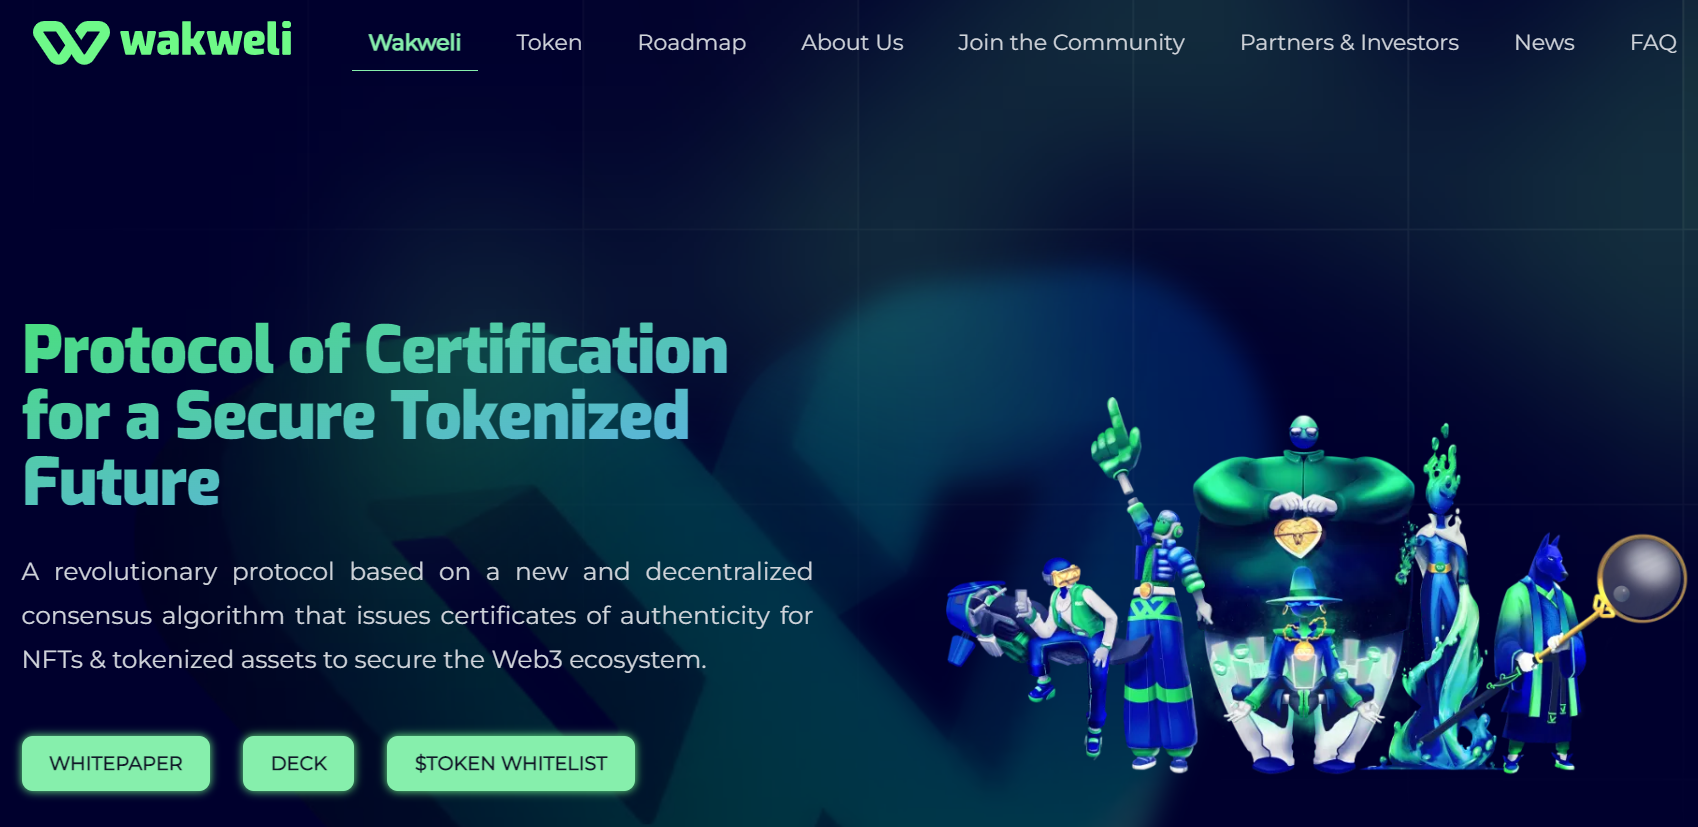Click the Wakweli W logo icon
The width and height of the screenshot is (1698, 827).
pyautogui.click(x=70, y=42)
